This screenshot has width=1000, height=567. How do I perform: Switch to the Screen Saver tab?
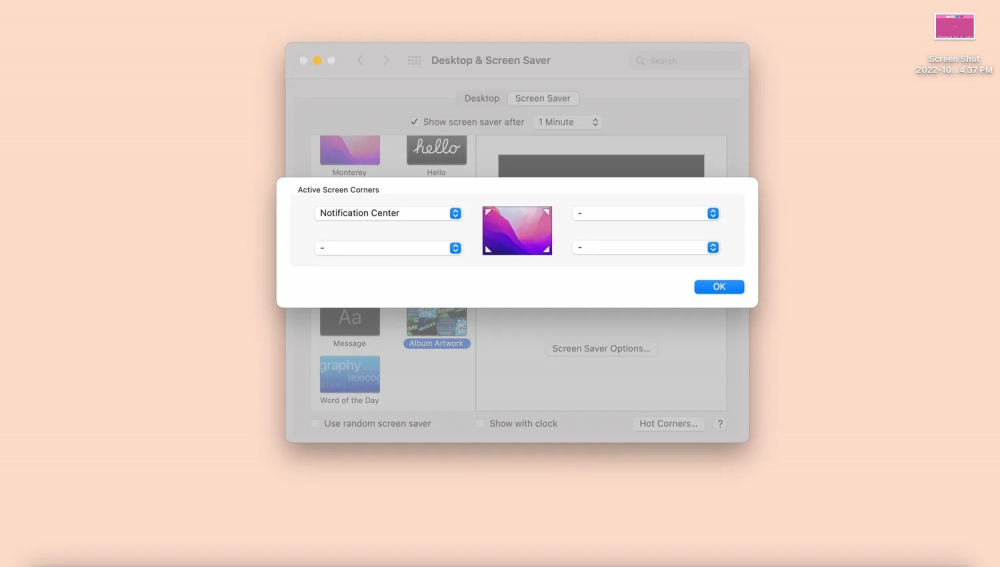click(543, 99)
